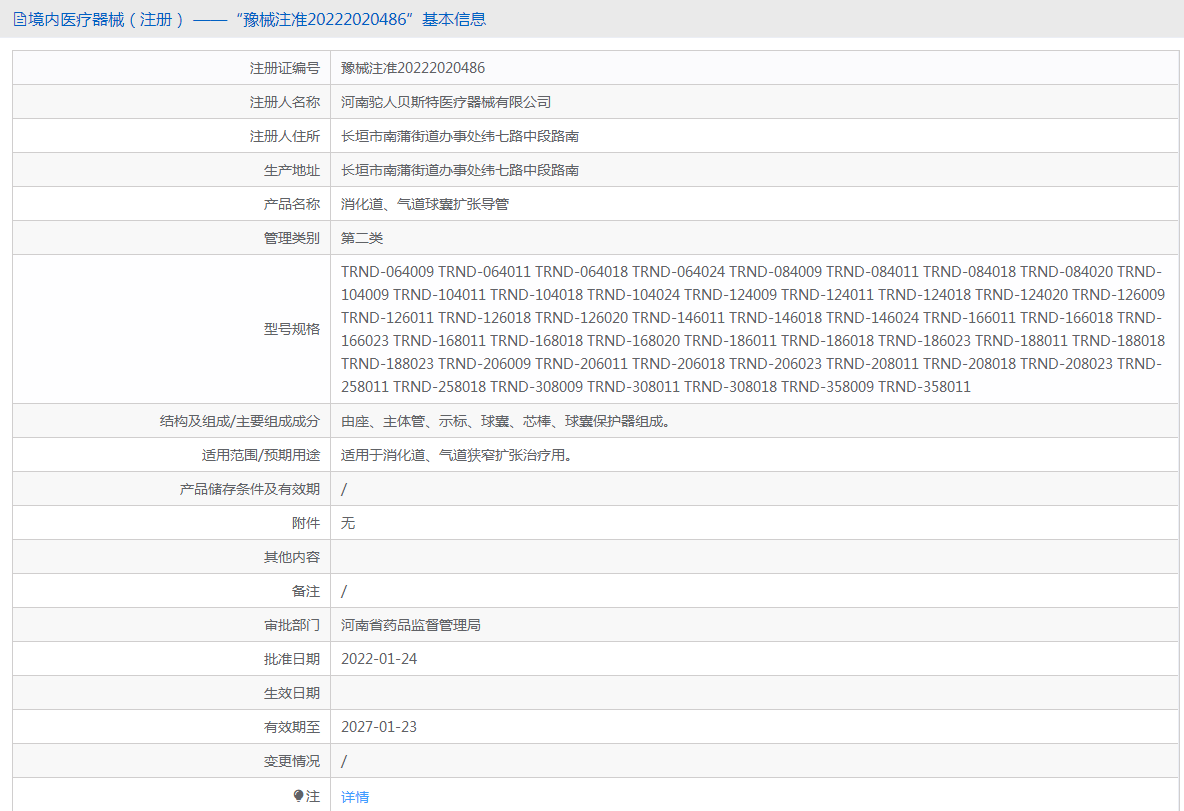Viewport: 1184px width, 811px height.
Task: Click approval department 河南省药品监督管理局
Action: 411,625
